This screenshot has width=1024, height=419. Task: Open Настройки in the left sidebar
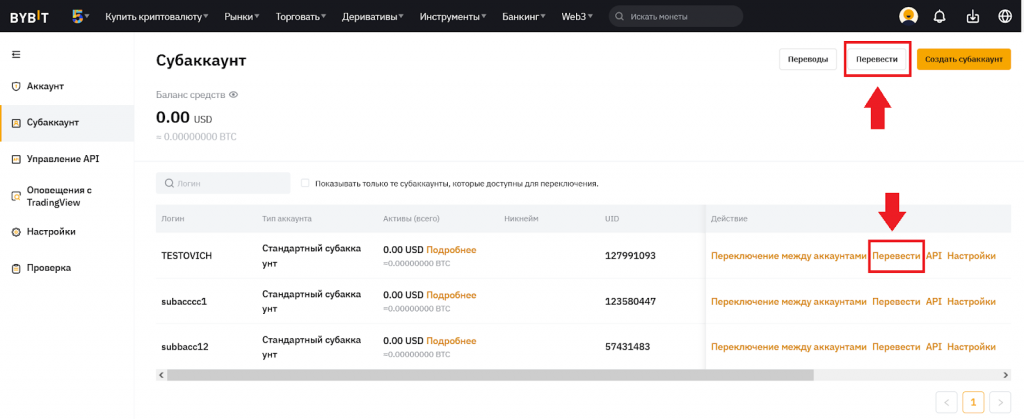[x=51, y=231]
